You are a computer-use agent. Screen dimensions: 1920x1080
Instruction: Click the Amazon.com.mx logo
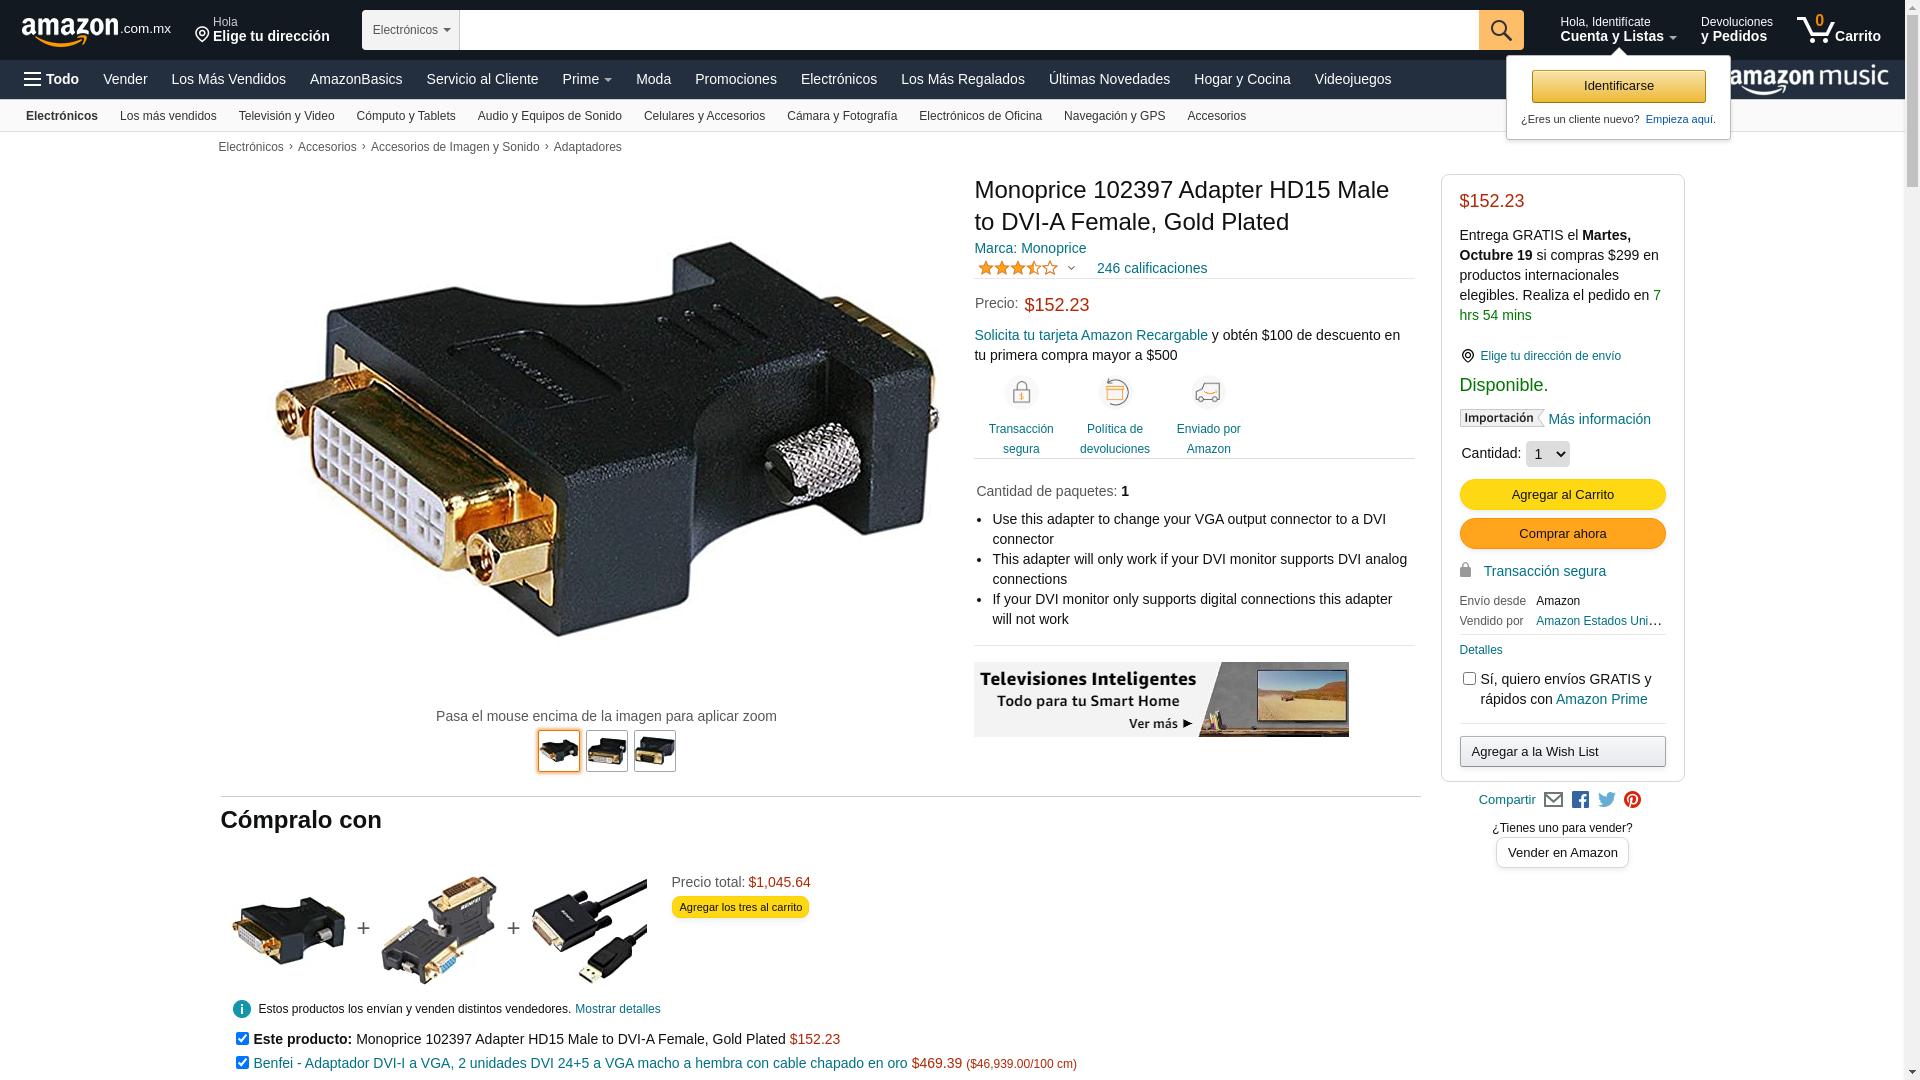point(96,31)
